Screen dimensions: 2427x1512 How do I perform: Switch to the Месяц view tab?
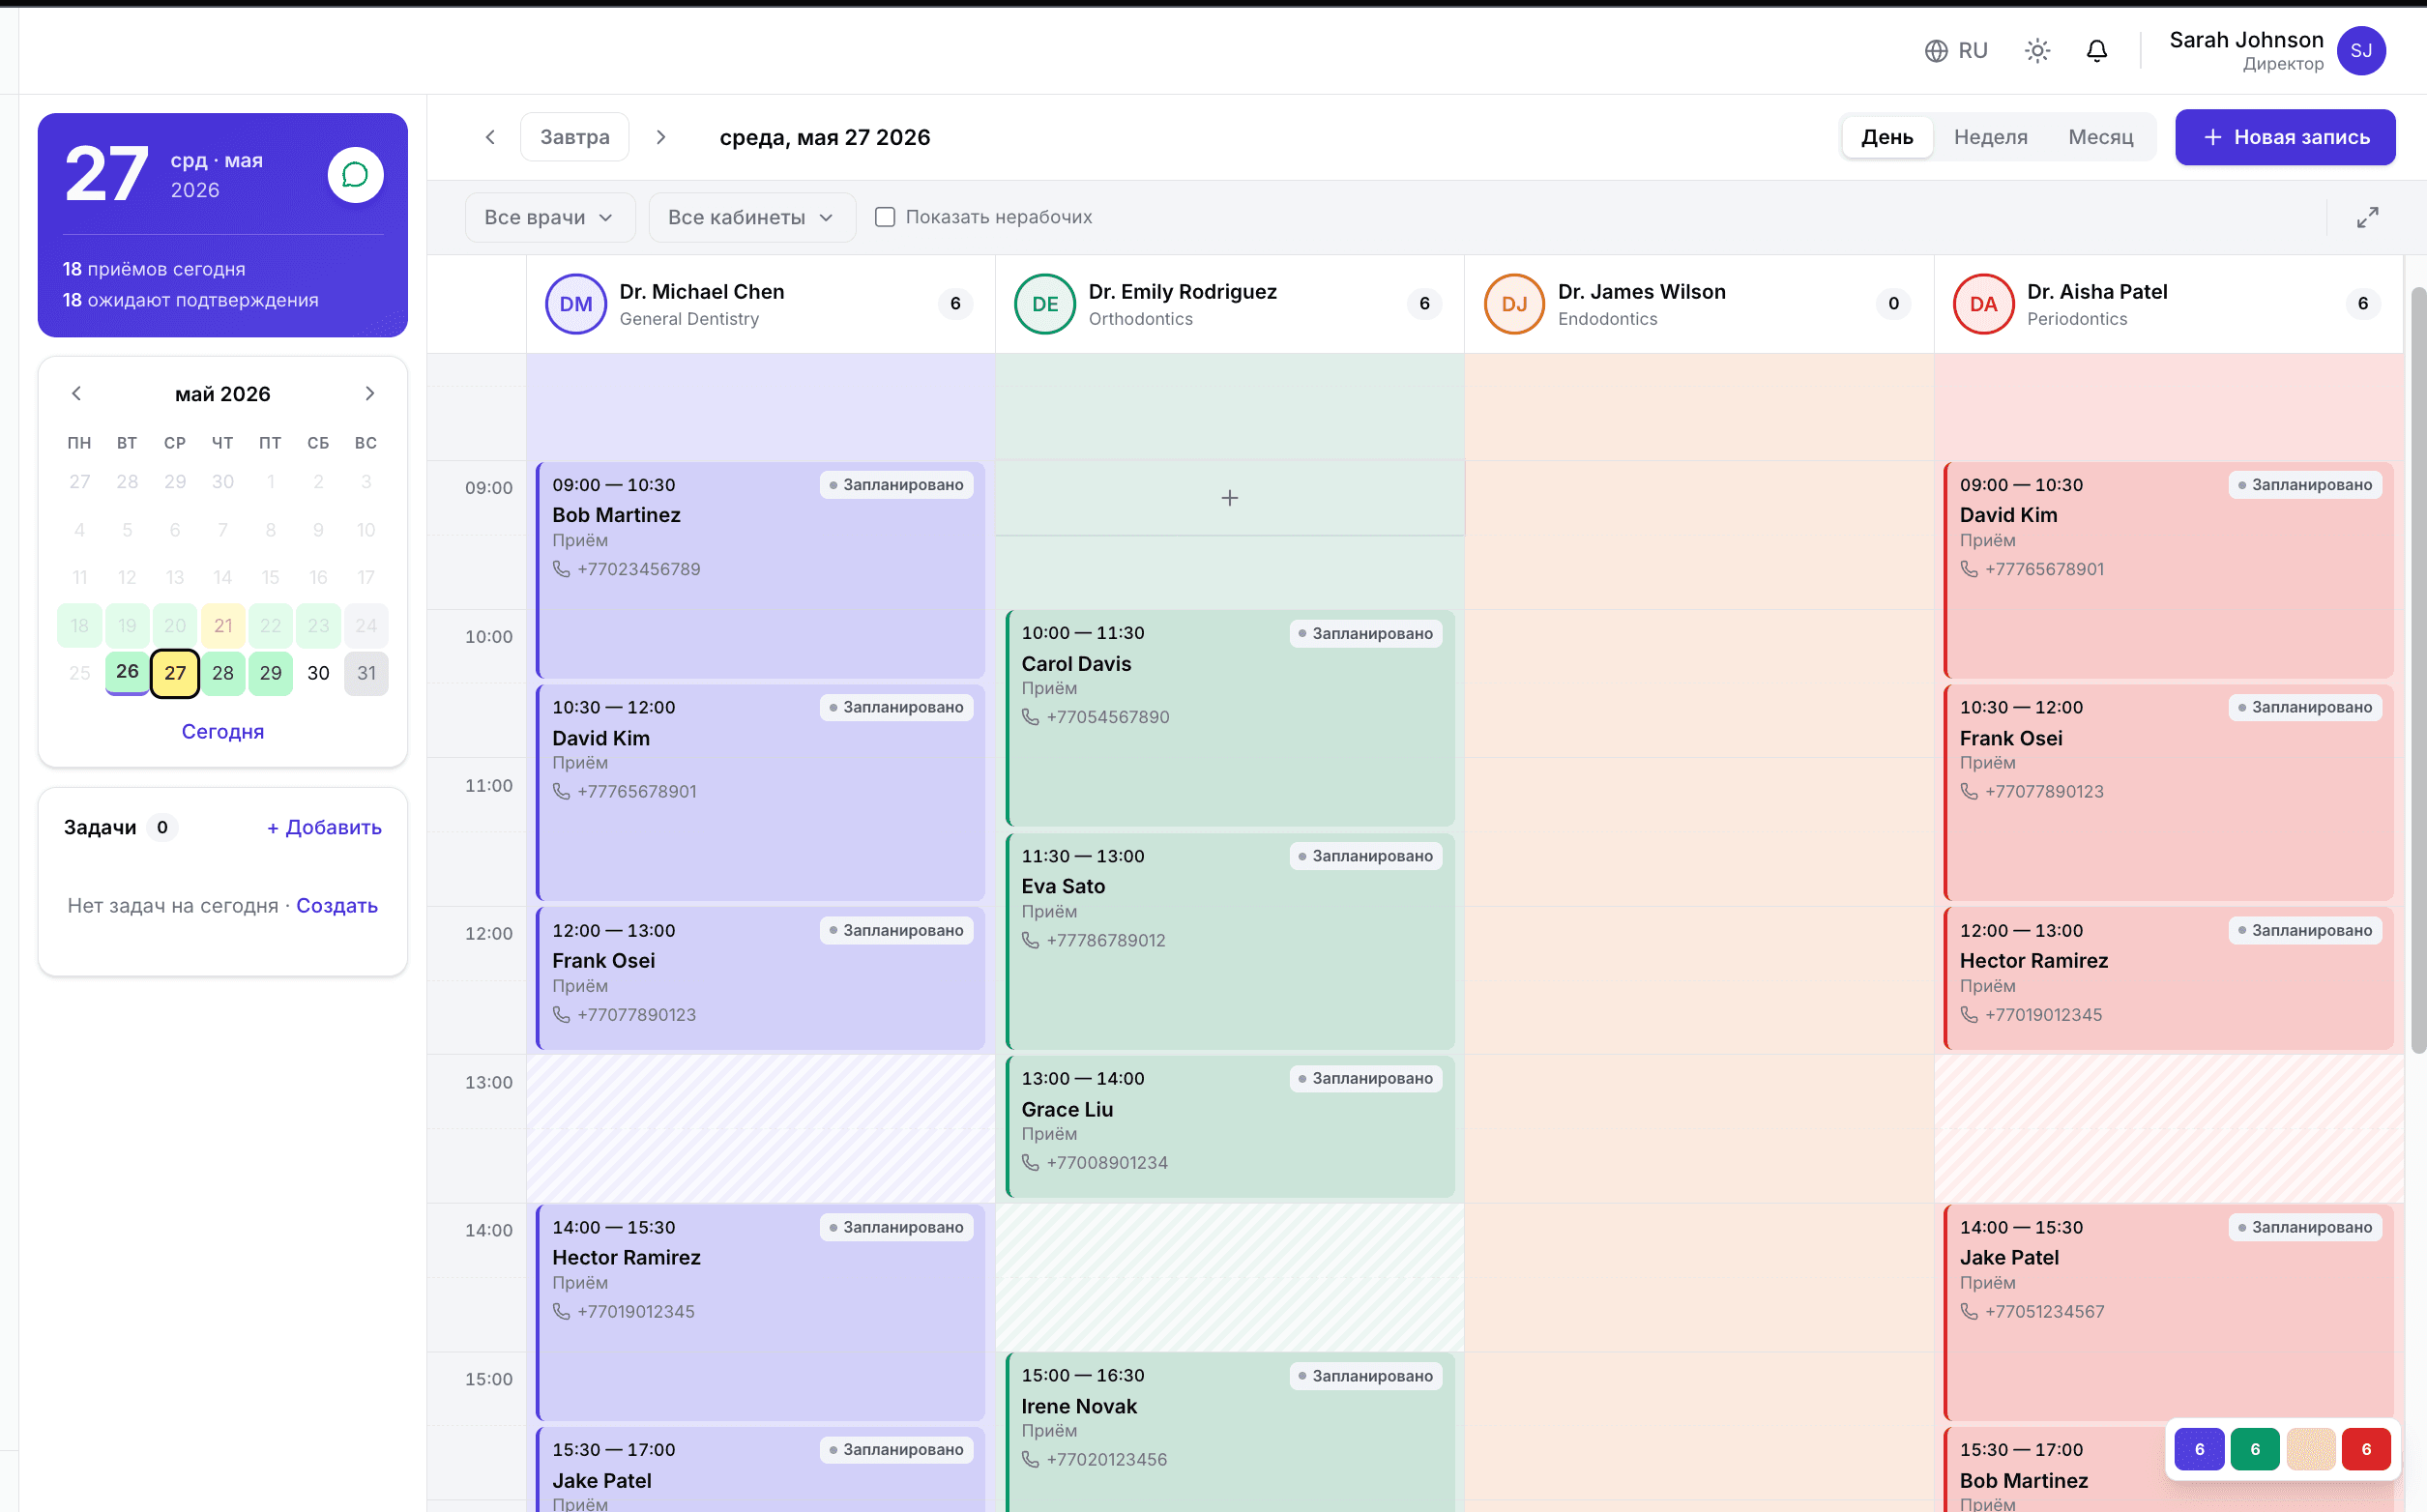coord(2100,137)
